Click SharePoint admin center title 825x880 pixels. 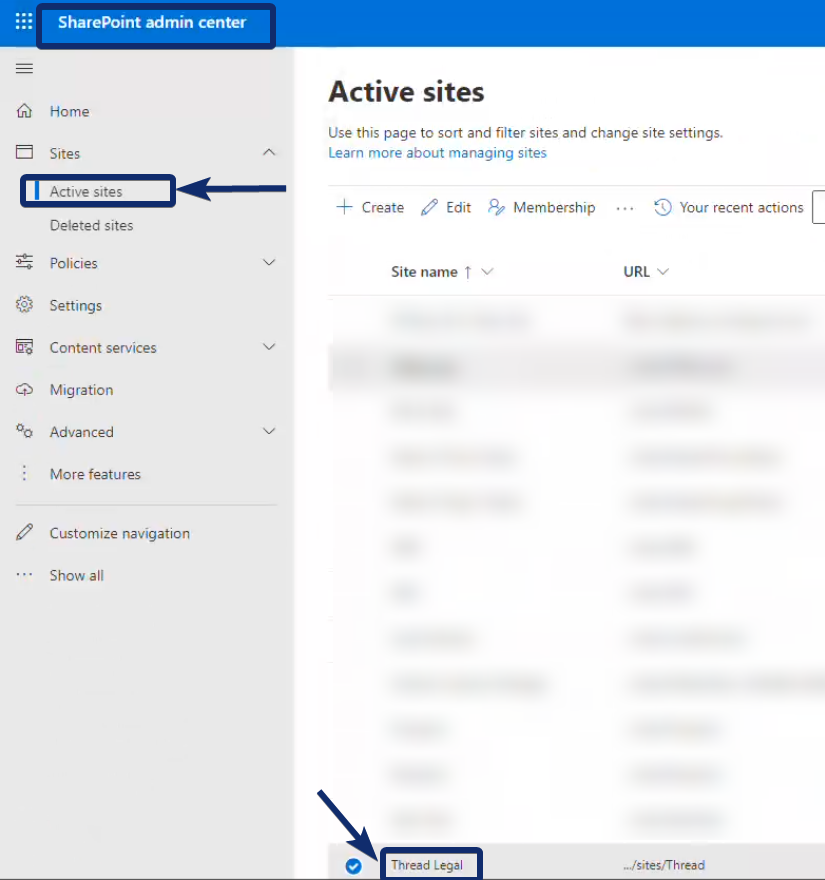[152, 22]
